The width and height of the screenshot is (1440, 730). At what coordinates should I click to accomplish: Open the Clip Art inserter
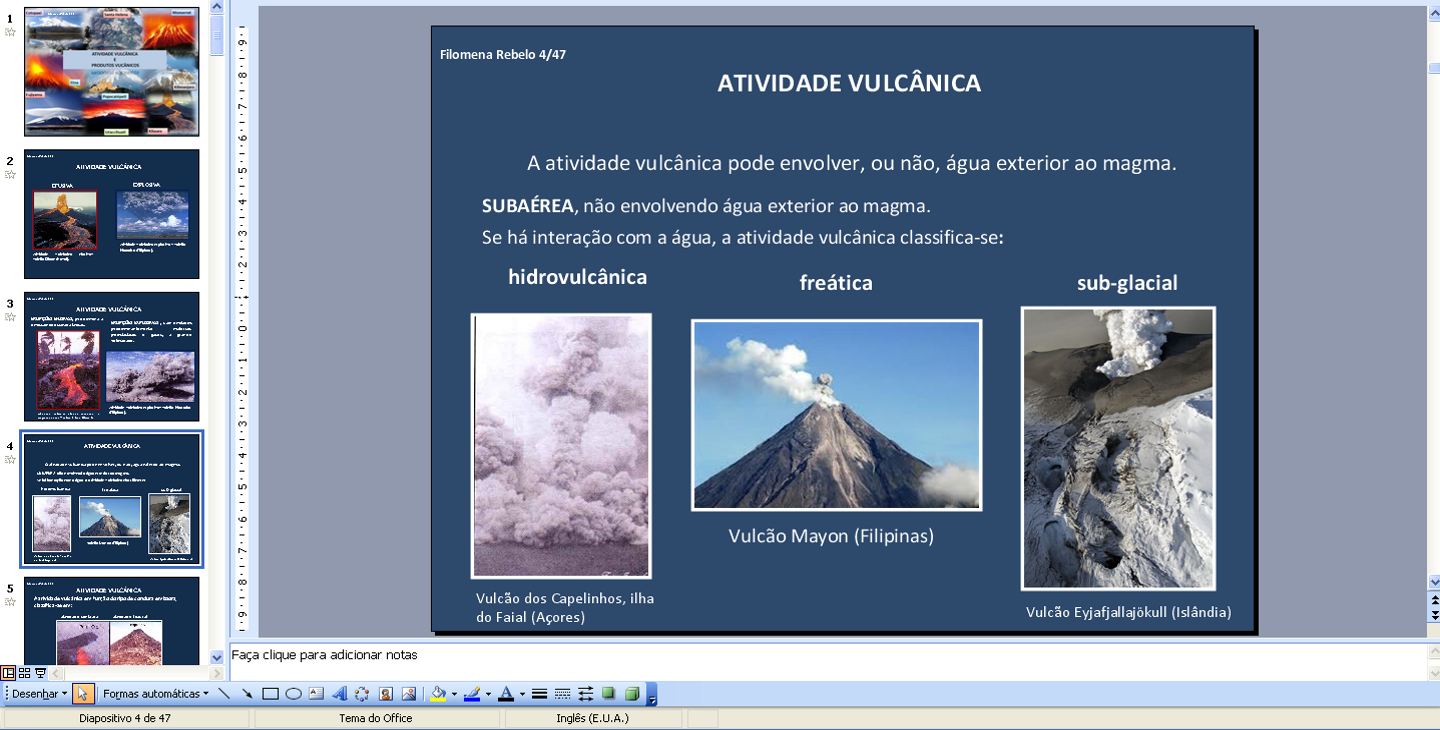click(x=386, y=694)
